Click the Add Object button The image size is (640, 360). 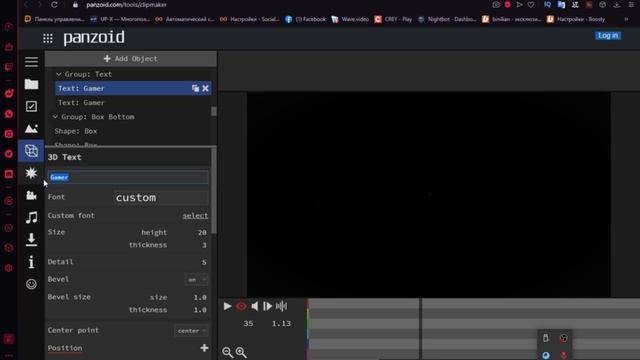pos(131,59)
